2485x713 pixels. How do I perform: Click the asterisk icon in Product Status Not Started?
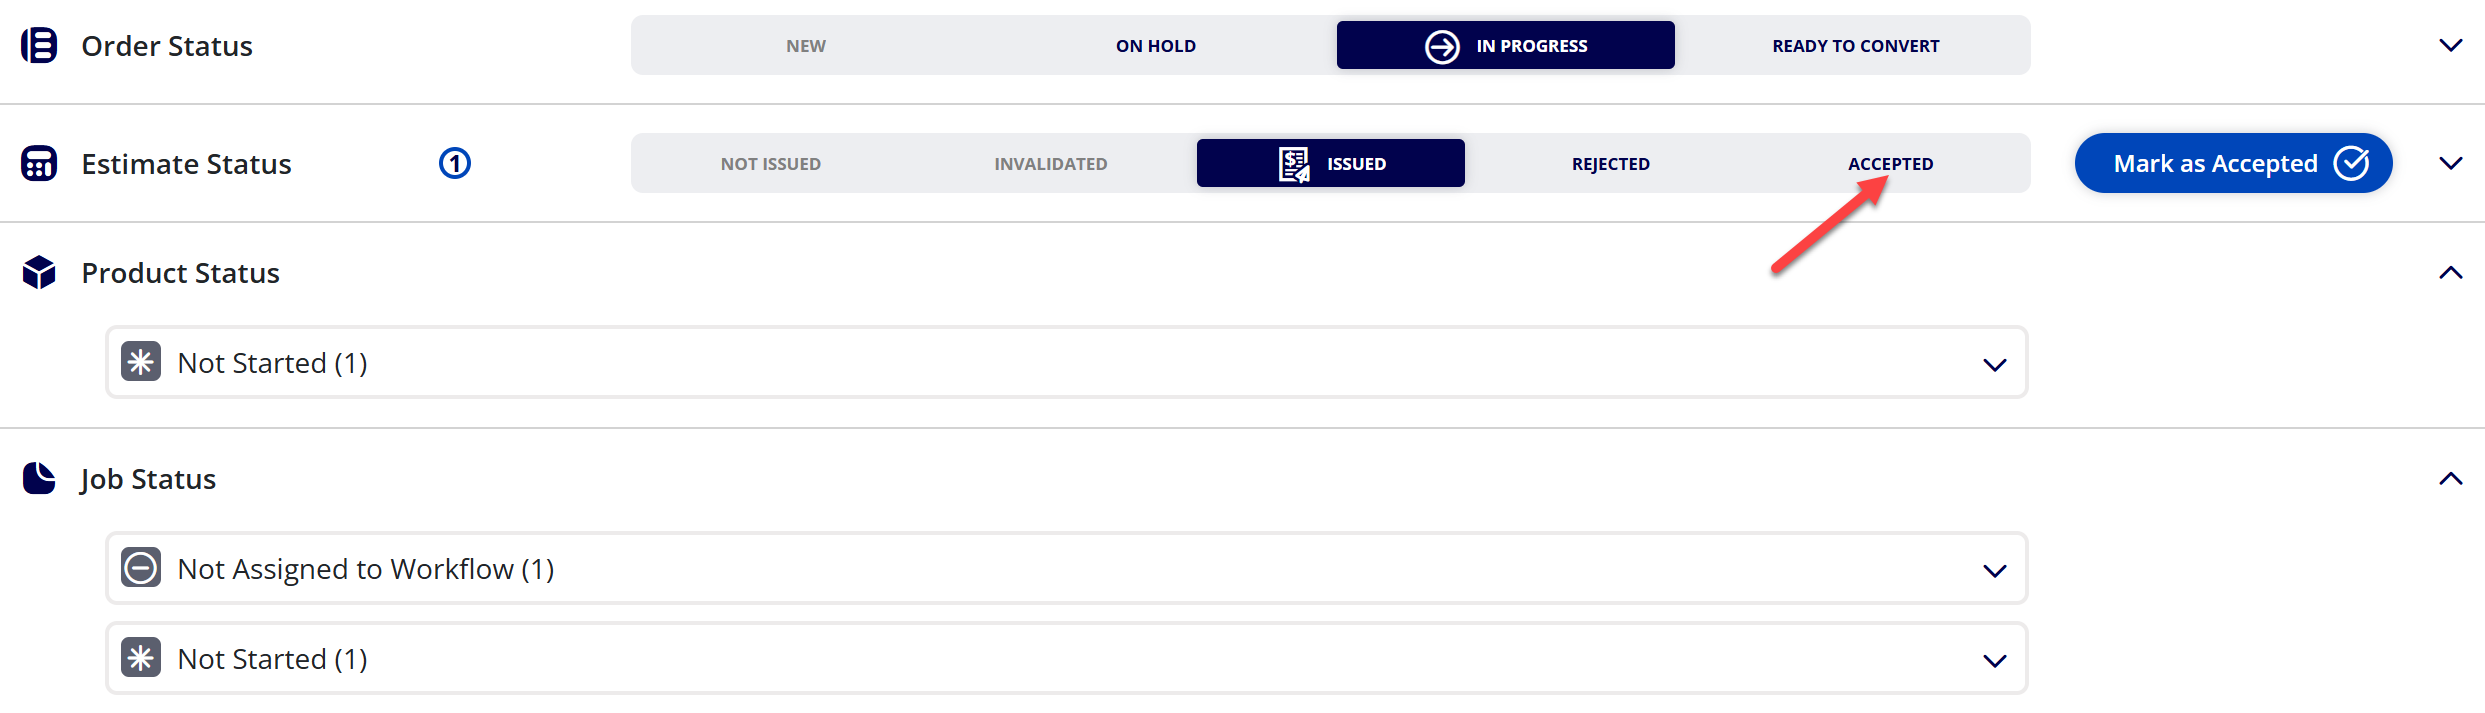click(x=141, y=361)
